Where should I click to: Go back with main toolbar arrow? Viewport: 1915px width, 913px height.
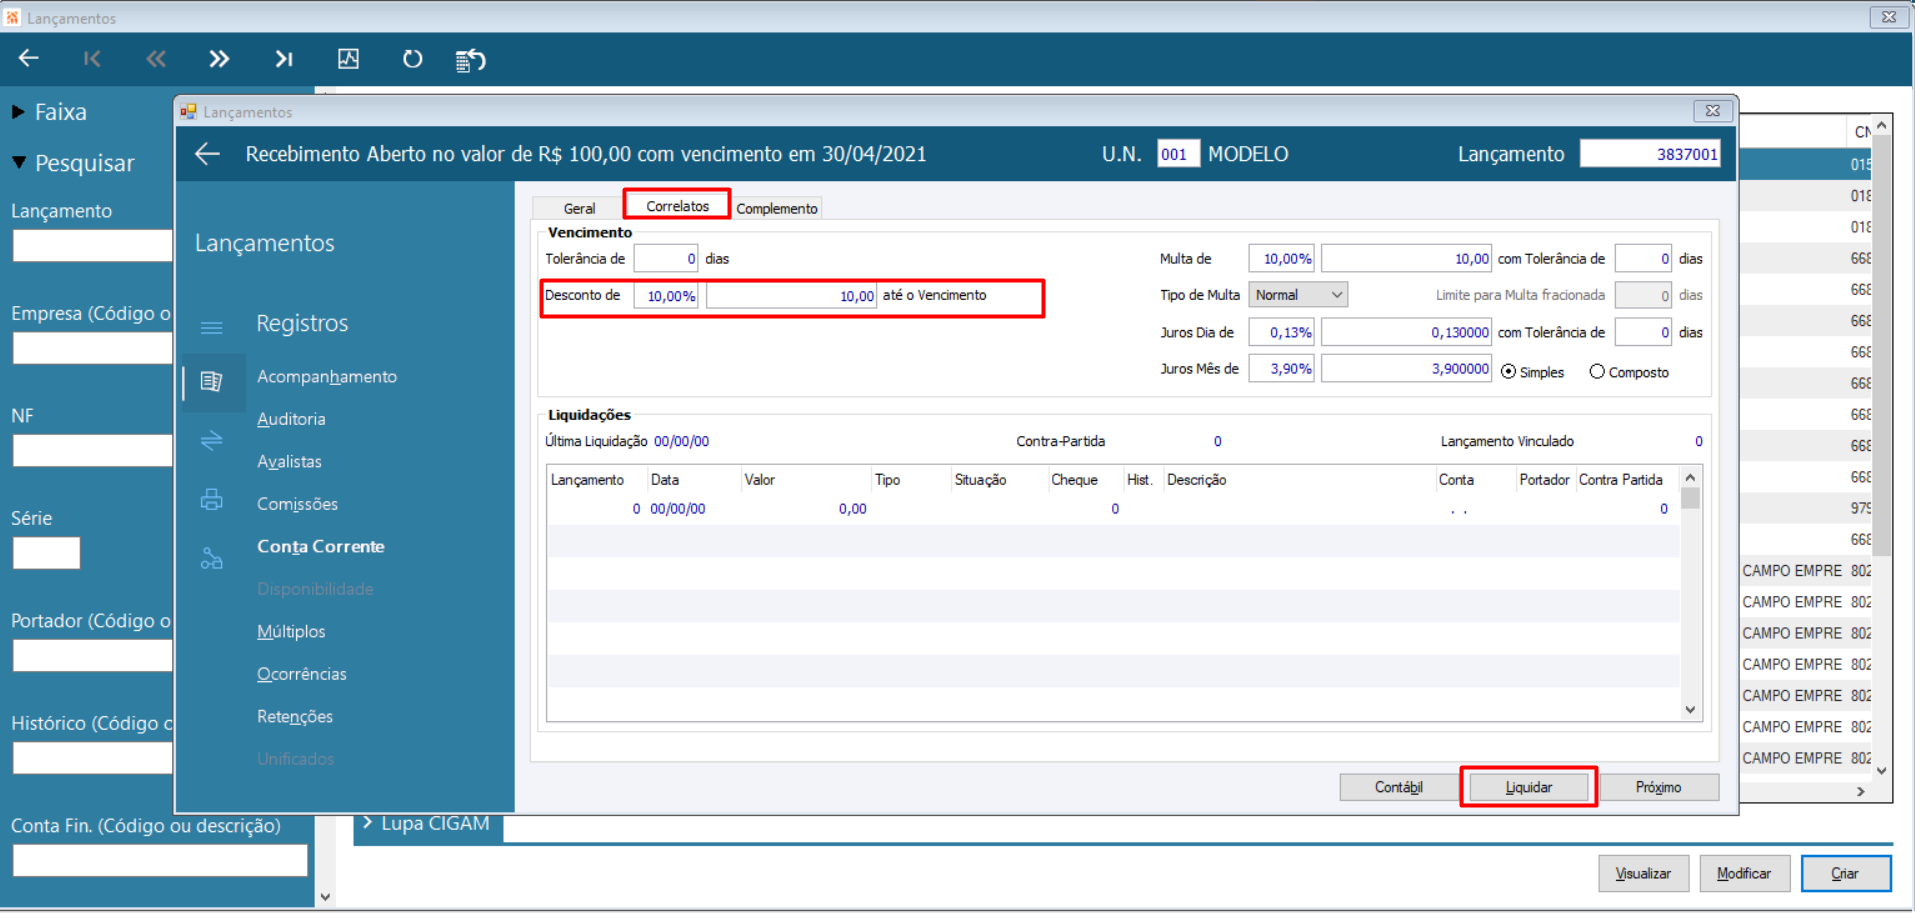tap(29, 59)
